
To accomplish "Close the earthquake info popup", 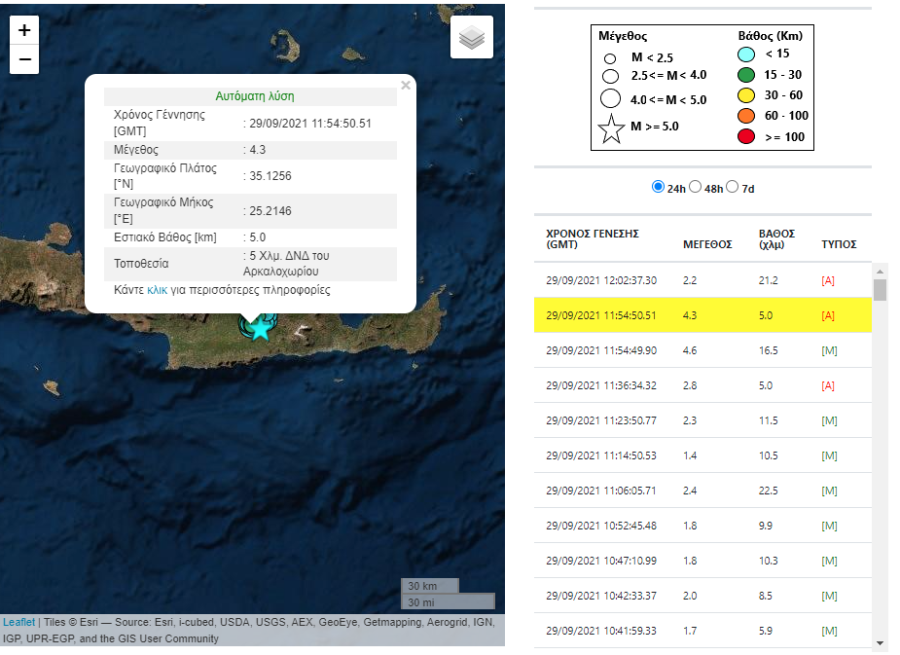I will (x=406, y=86).
